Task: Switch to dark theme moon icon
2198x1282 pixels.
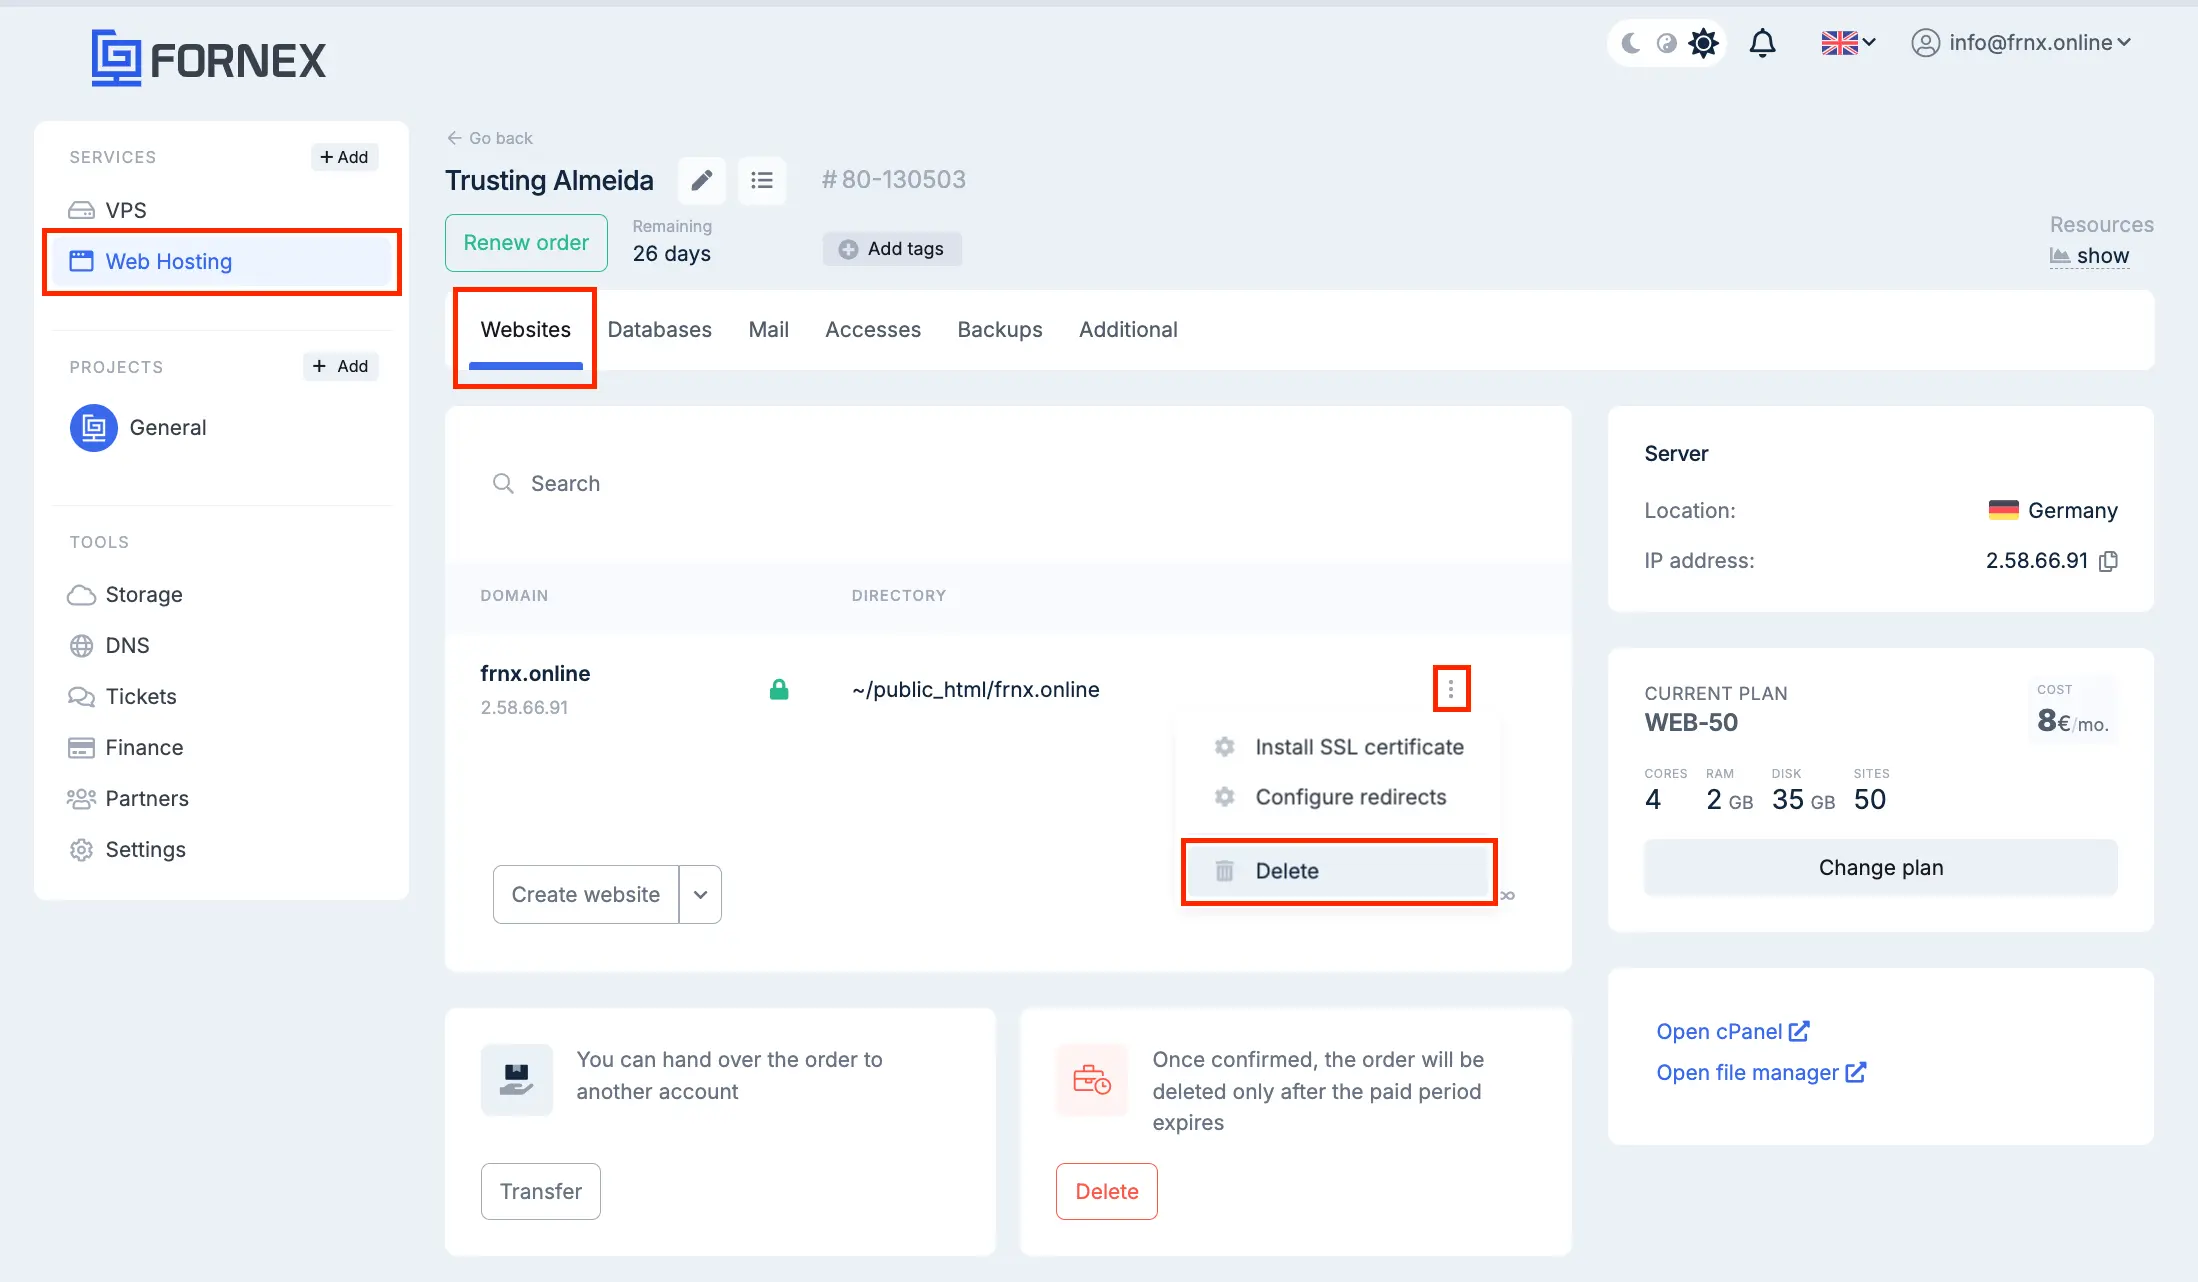Action: click(x=1631, y=43)
